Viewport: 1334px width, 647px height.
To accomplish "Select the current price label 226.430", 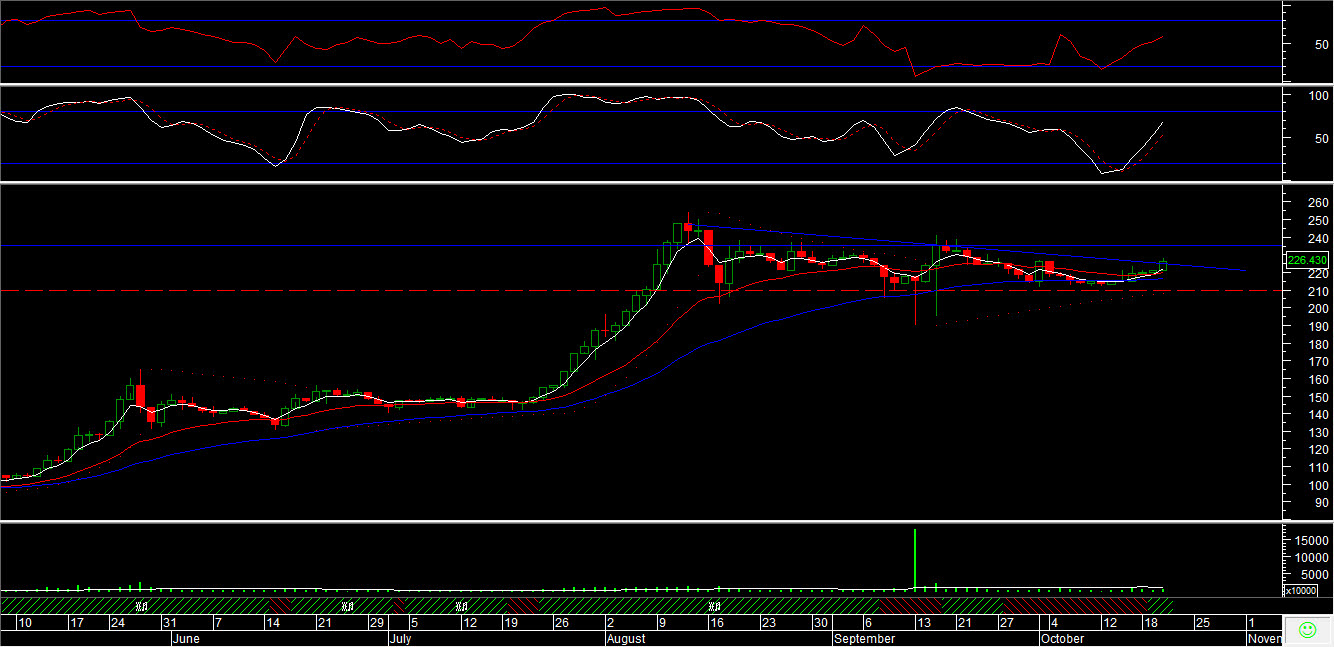I will [x=1307, y=260].
